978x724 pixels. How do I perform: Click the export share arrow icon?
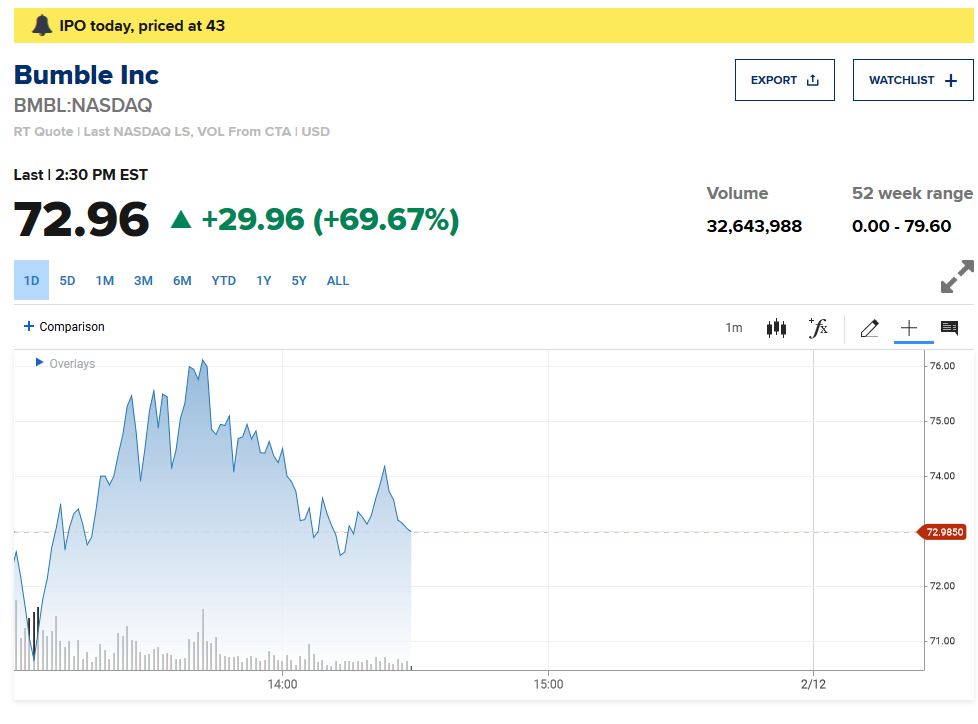(x=812, y=81)
